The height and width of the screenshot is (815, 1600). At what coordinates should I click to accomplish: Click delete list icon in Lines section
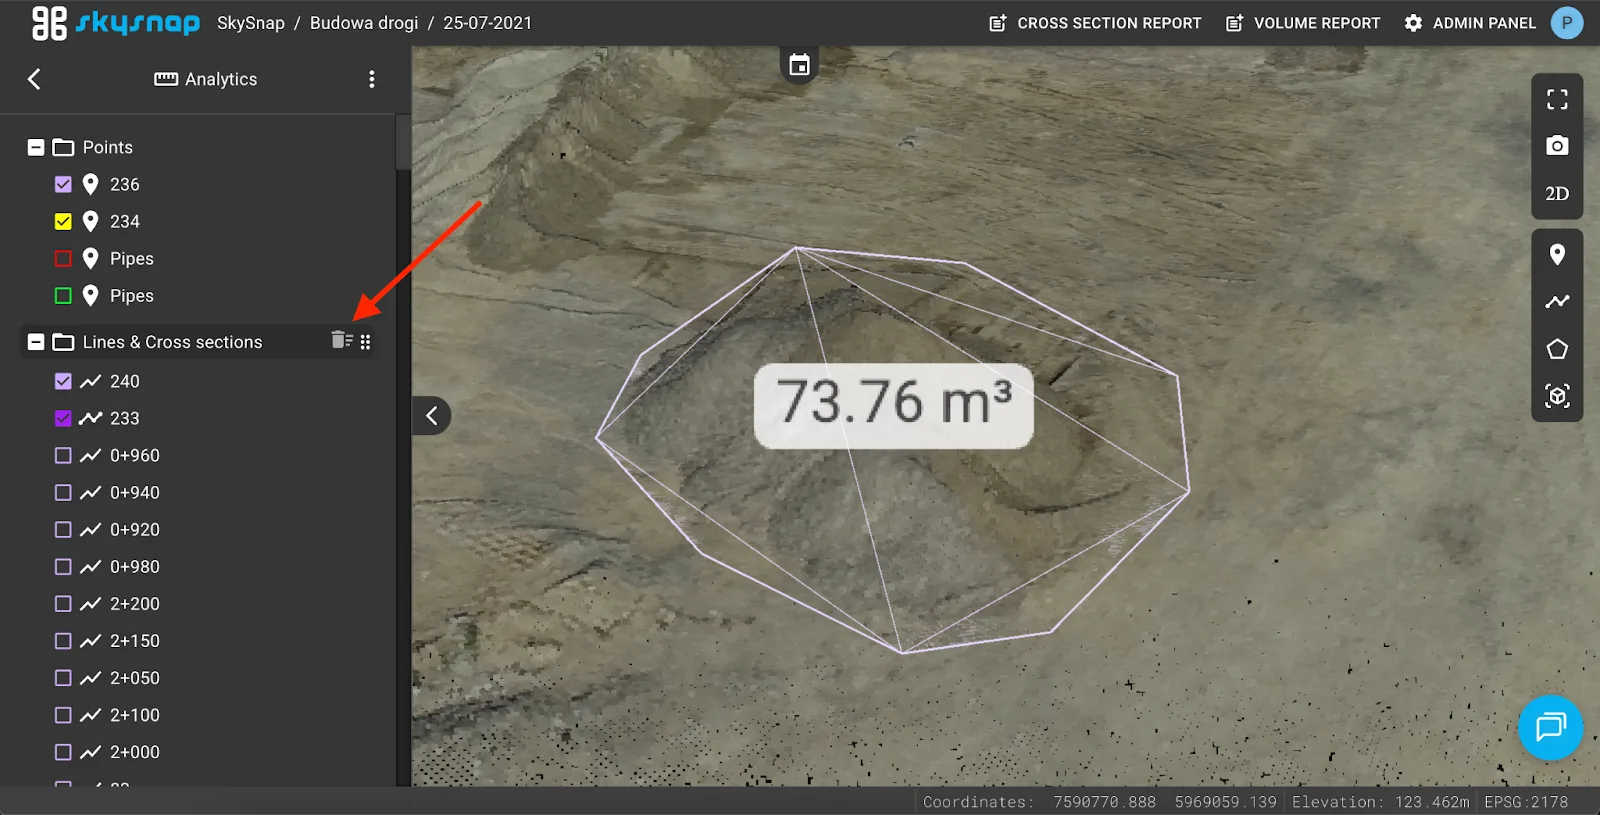click(x=341, y=341)
